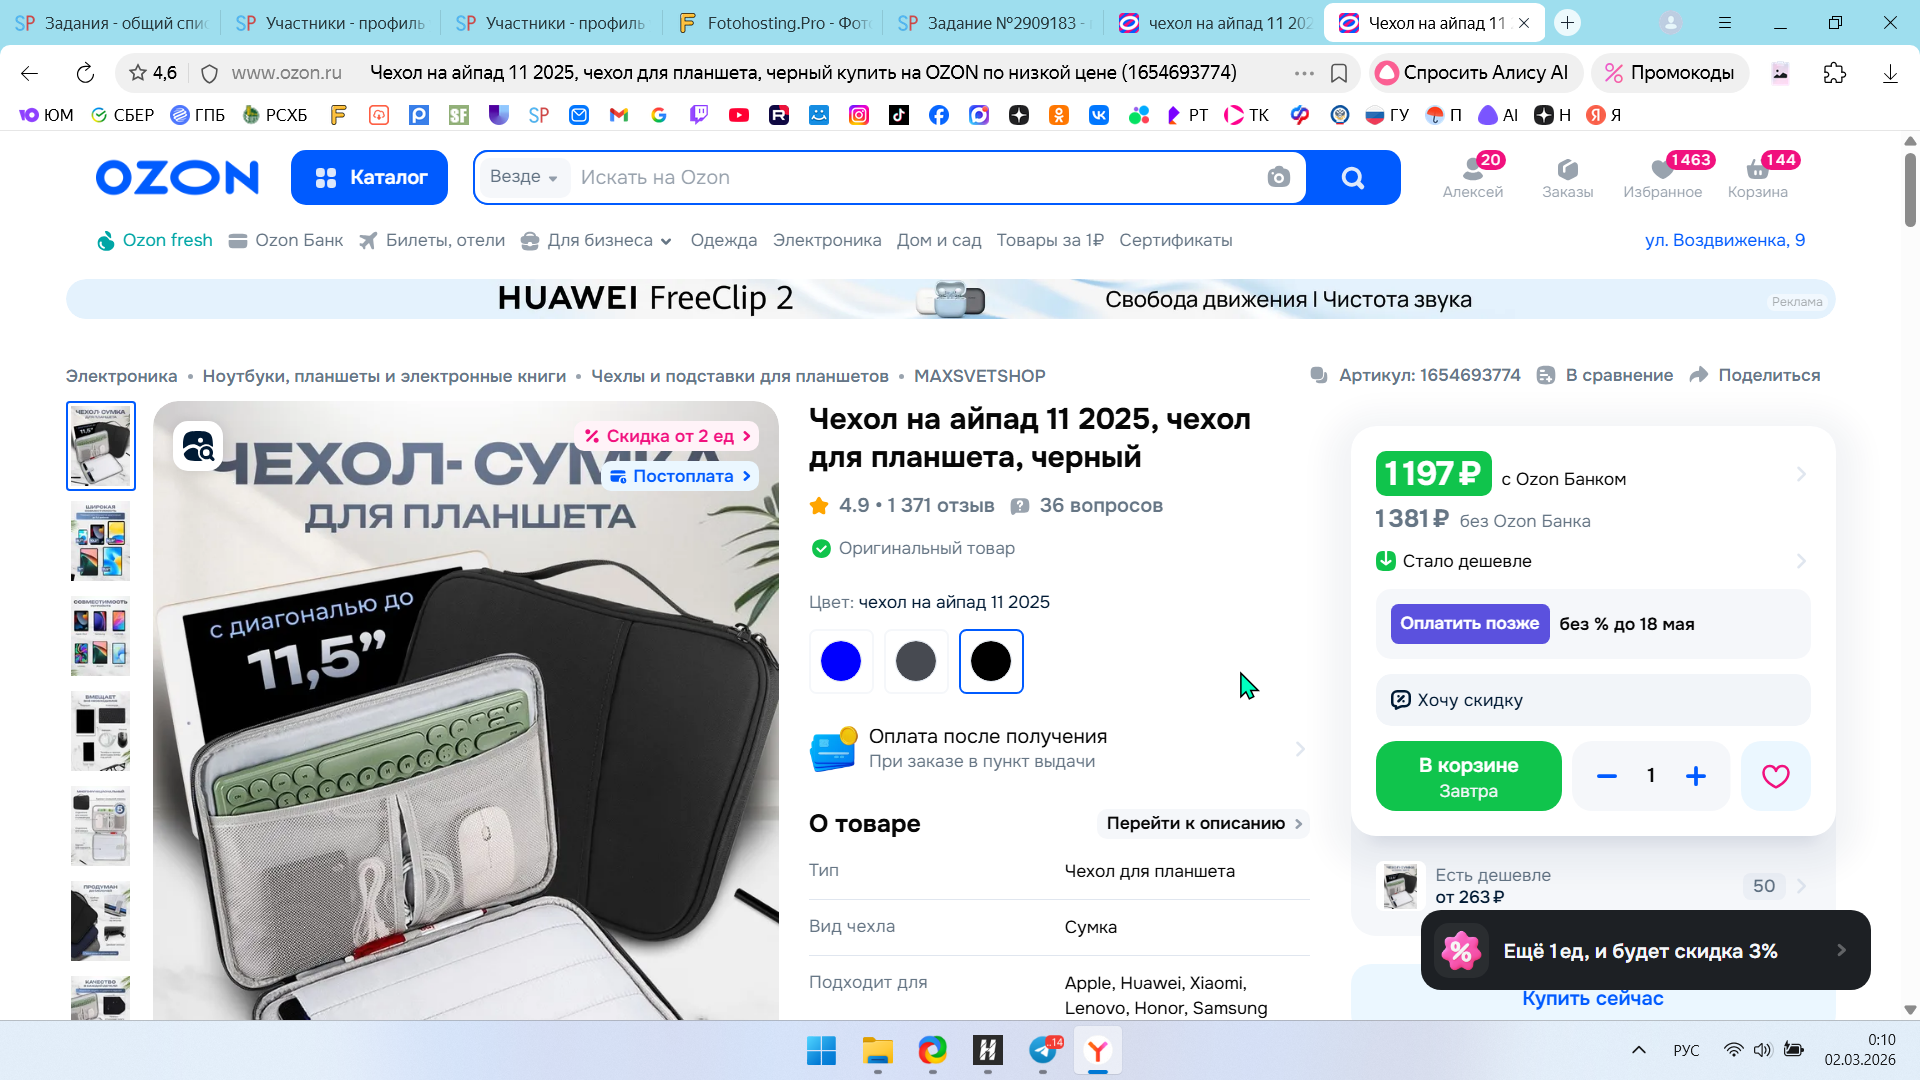Image resolution: width=1920 pixels, height=1080 pixels.
Task: Bookmark page with browser bookmark icon
Action: [1339, 73]
